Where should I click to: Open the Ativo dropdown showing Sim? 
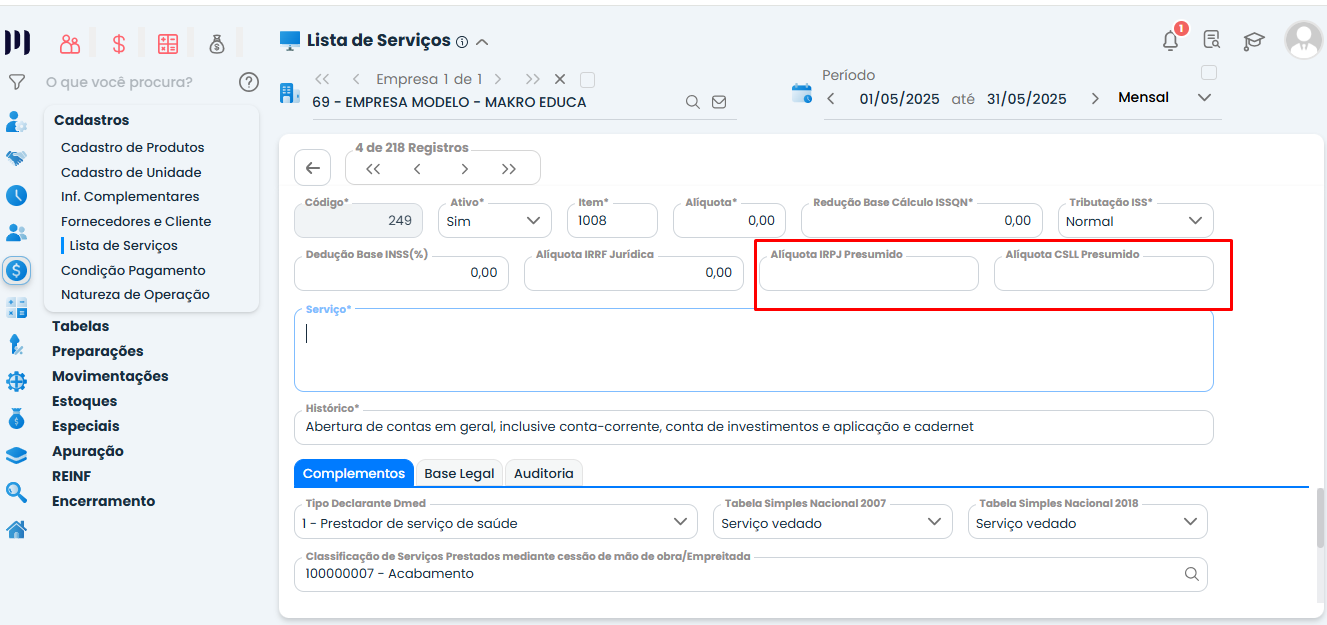[x=494, y=221]
